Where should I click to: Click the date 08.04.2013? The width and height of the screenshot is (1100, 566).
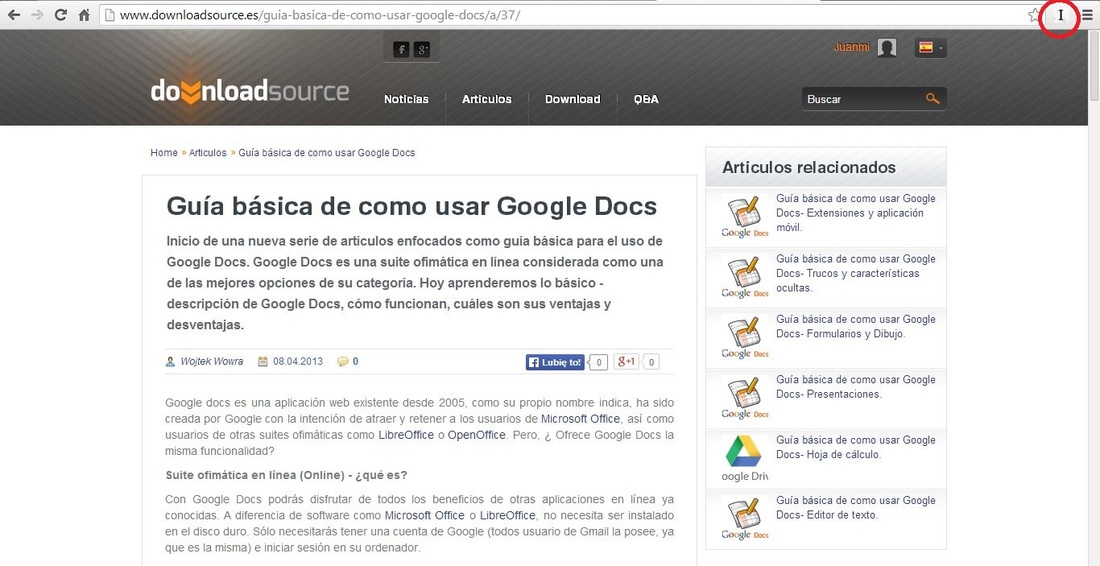(298, 362)
